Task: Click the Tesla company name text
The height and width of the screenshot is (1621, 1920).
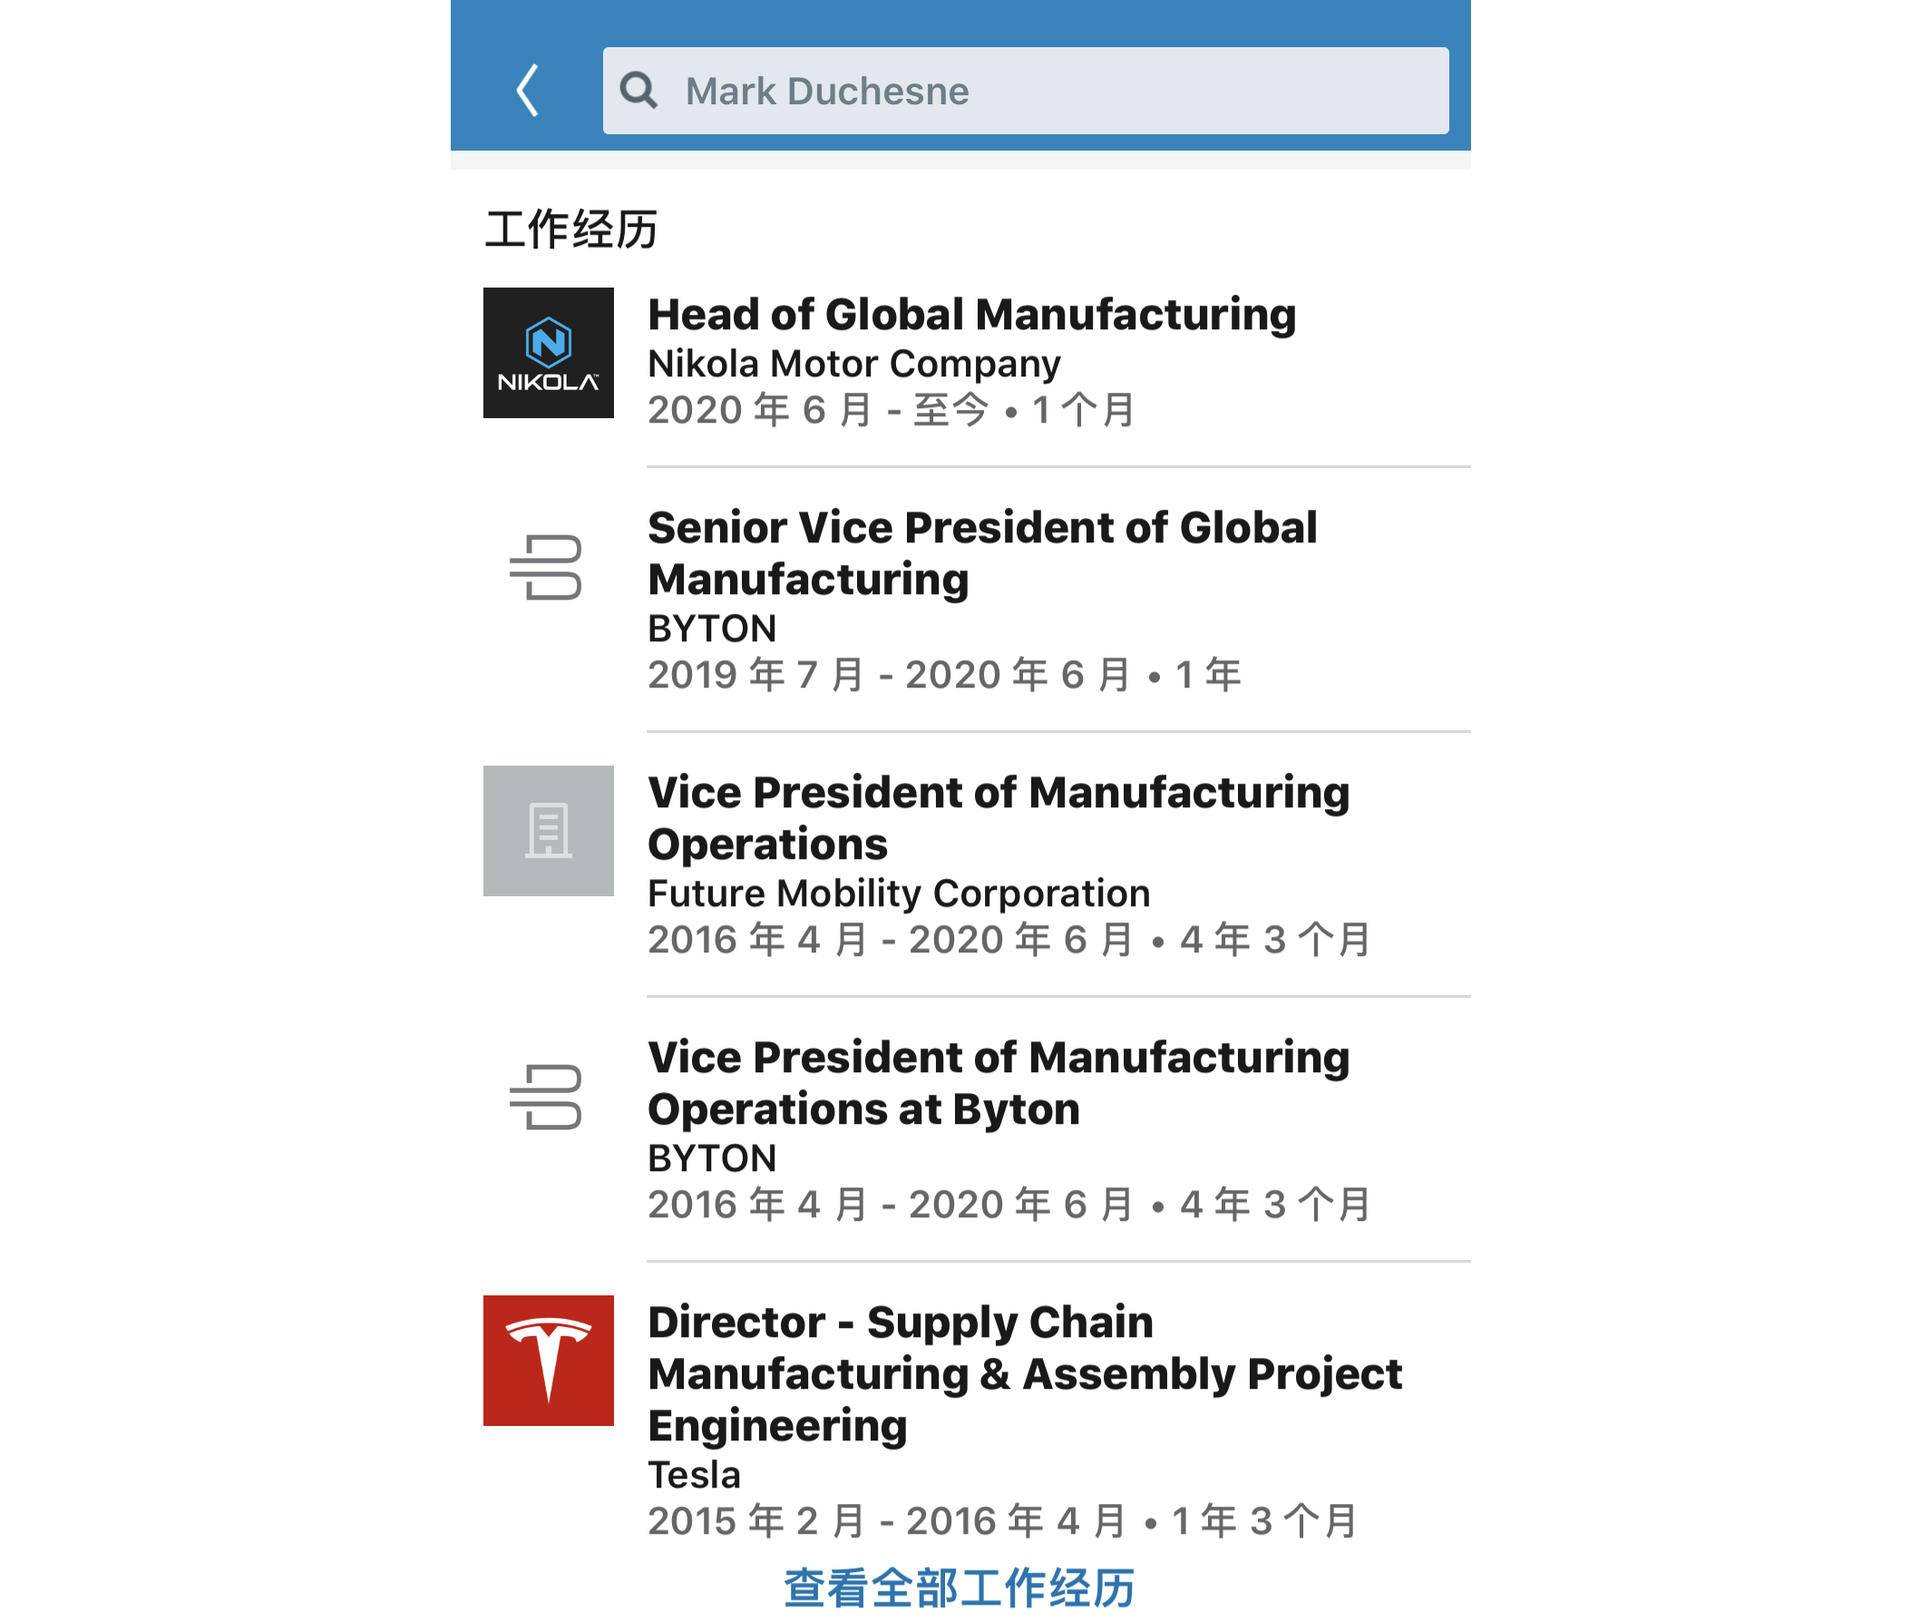Action: pyautogui.click(x=694, y=1475)
